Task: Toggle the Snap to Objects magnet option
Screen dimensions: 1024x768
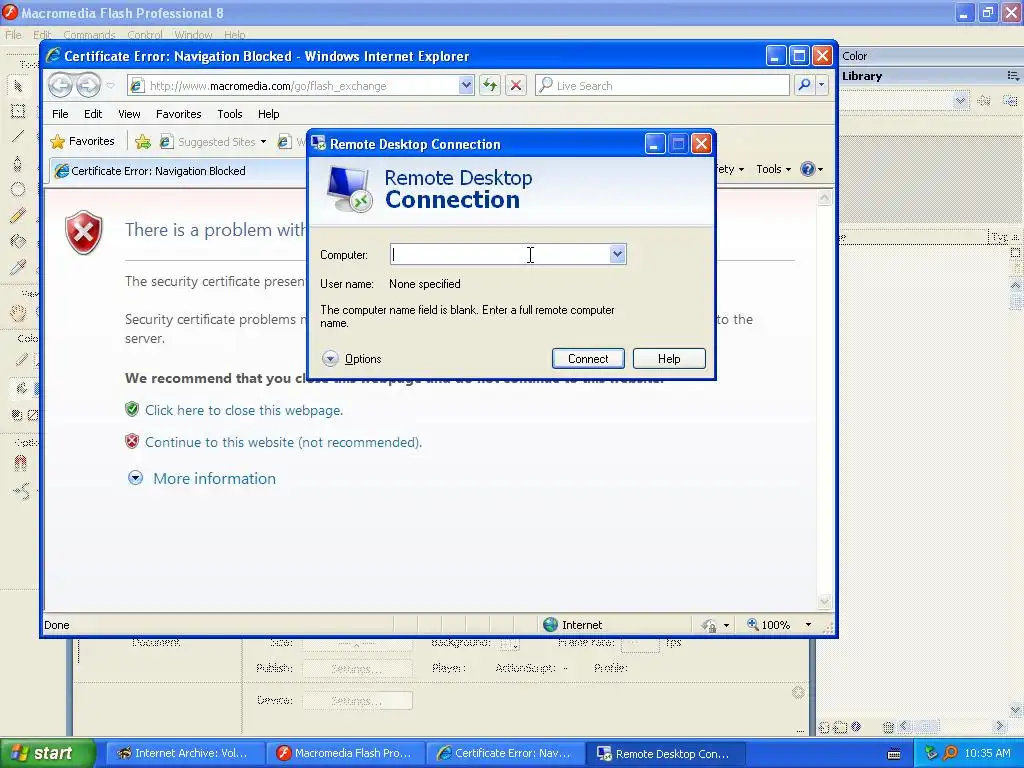Action: (20, 463)
